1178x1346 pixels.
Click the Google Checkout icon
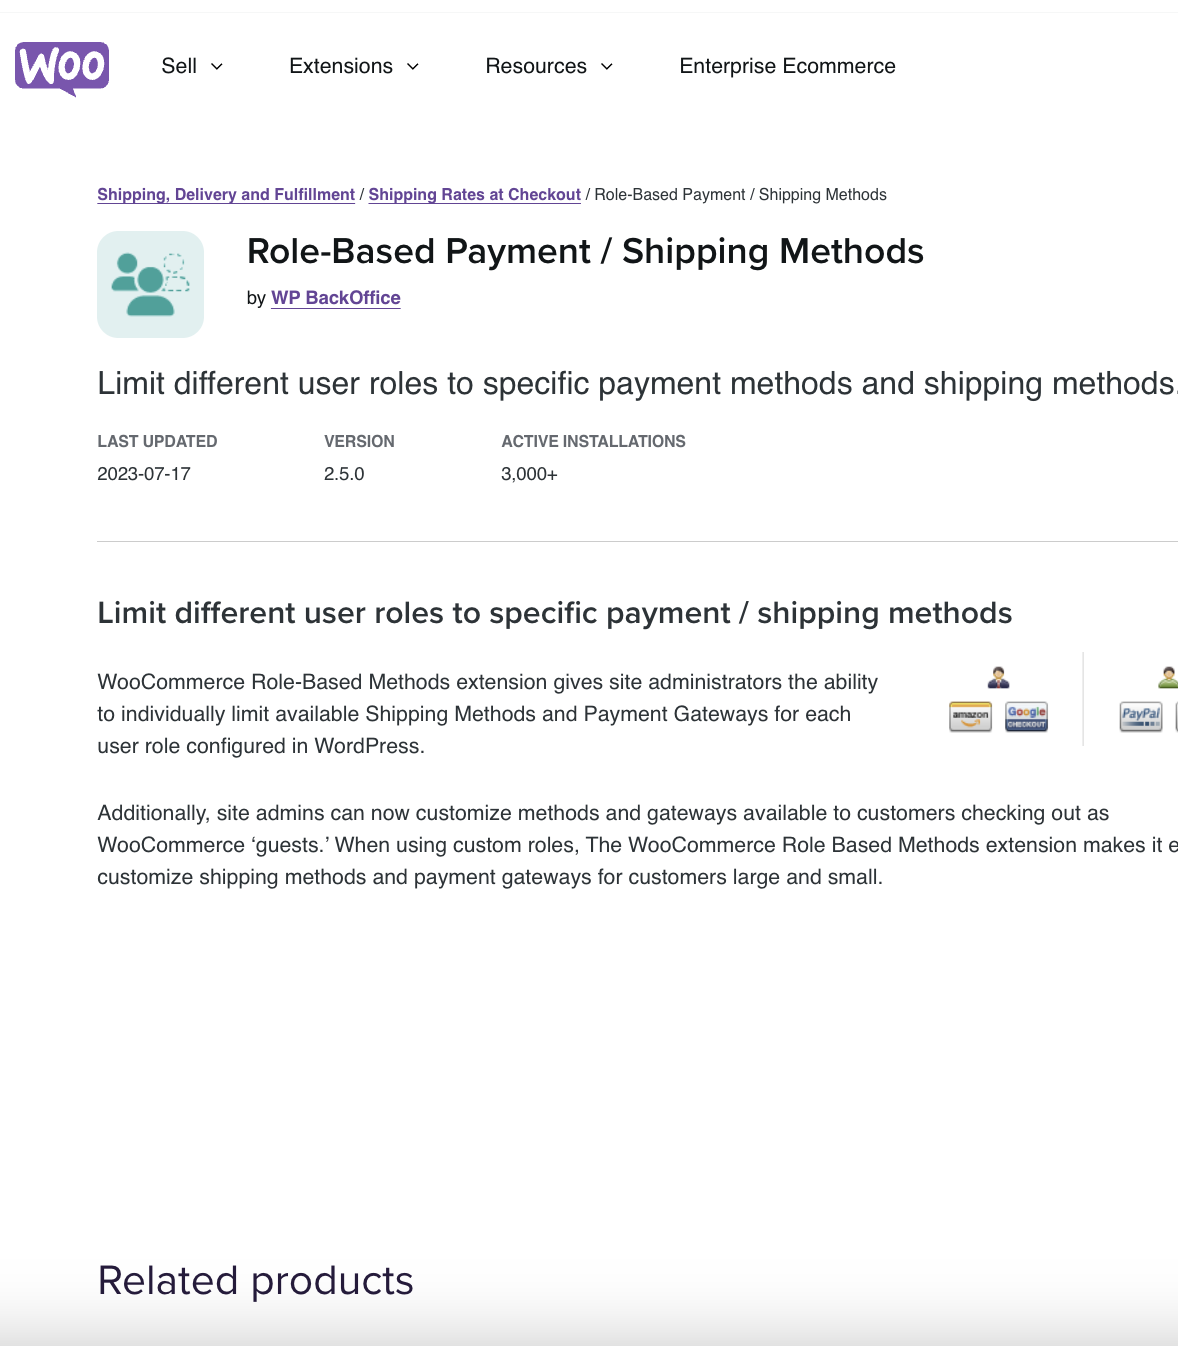pyautogui.click(x=1026, y=716)
